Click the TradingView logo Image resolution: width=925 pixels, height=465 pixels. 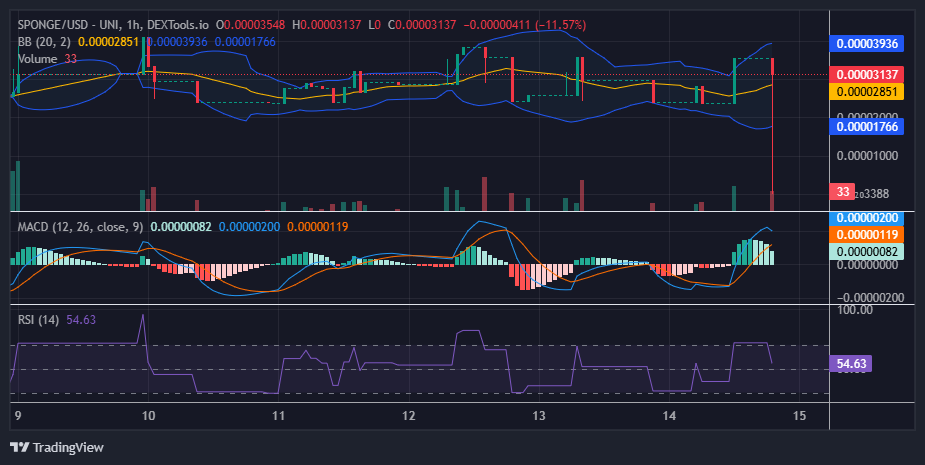pyautogui.click(x=57, y=447)
